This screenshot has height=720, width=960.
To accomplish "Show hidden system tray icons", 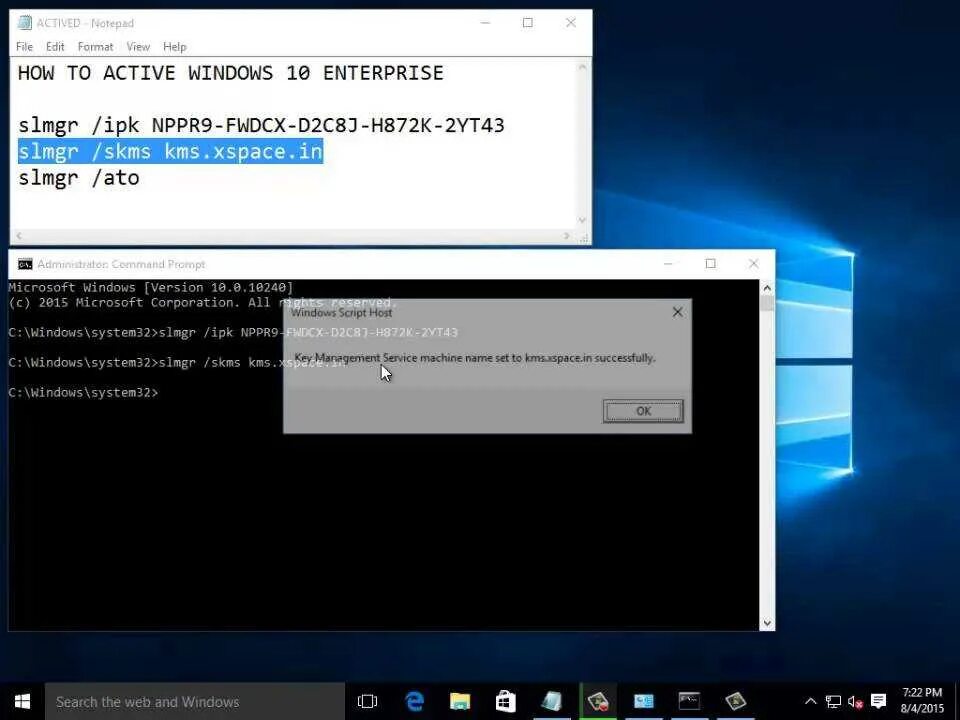I will click(x=810, y=702).
